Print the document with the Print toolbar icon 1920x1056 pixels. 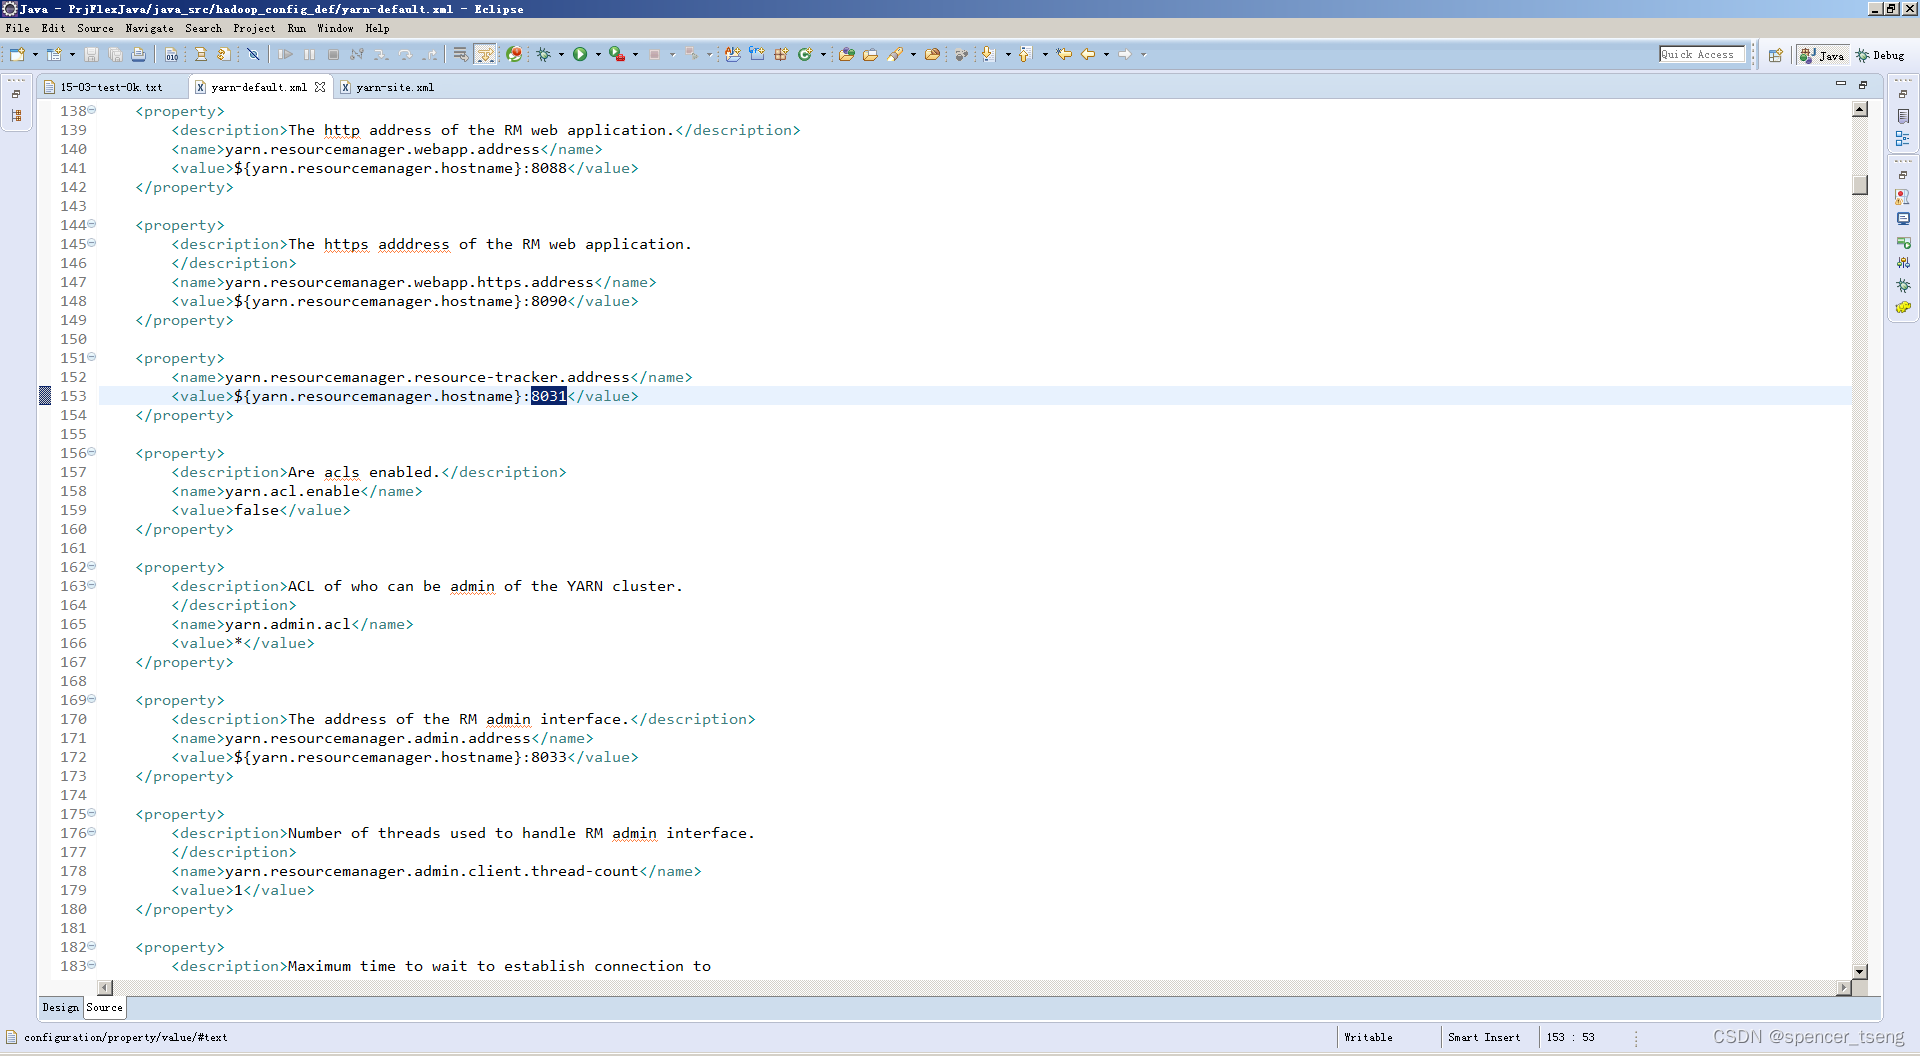(139, 55)
